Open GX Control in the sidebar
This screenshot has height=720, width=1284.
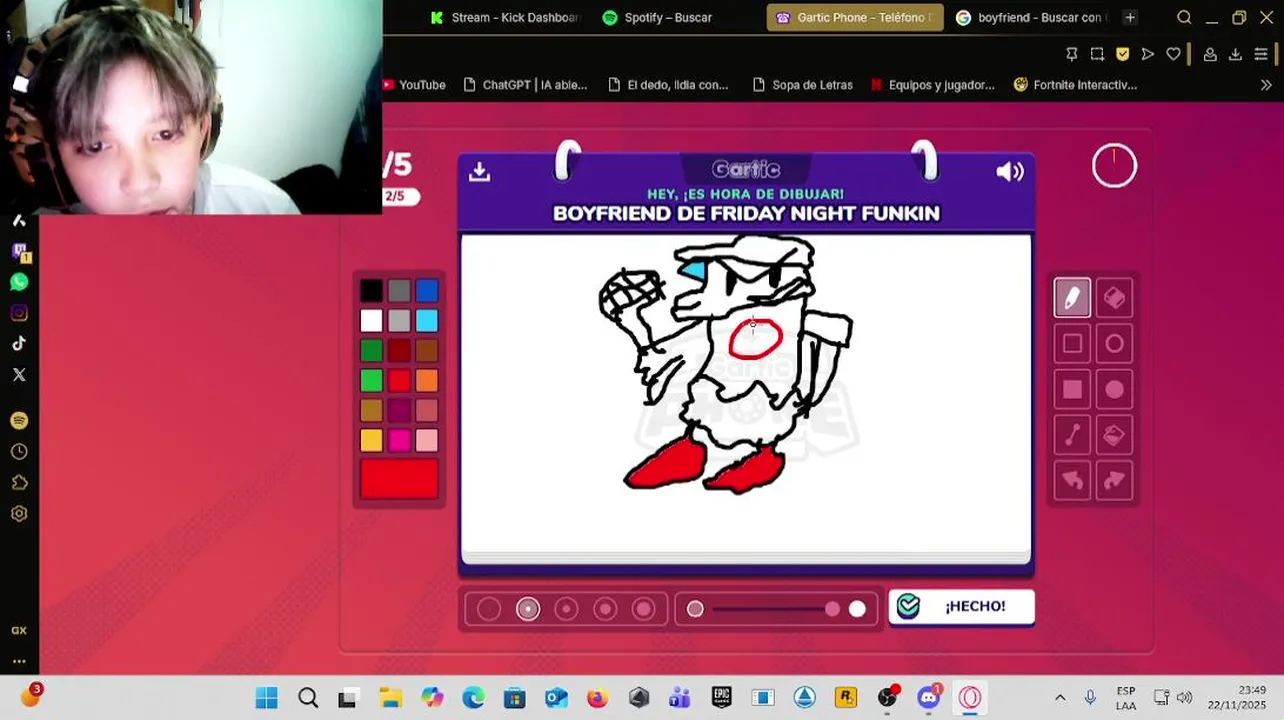(x=19, y=631)
